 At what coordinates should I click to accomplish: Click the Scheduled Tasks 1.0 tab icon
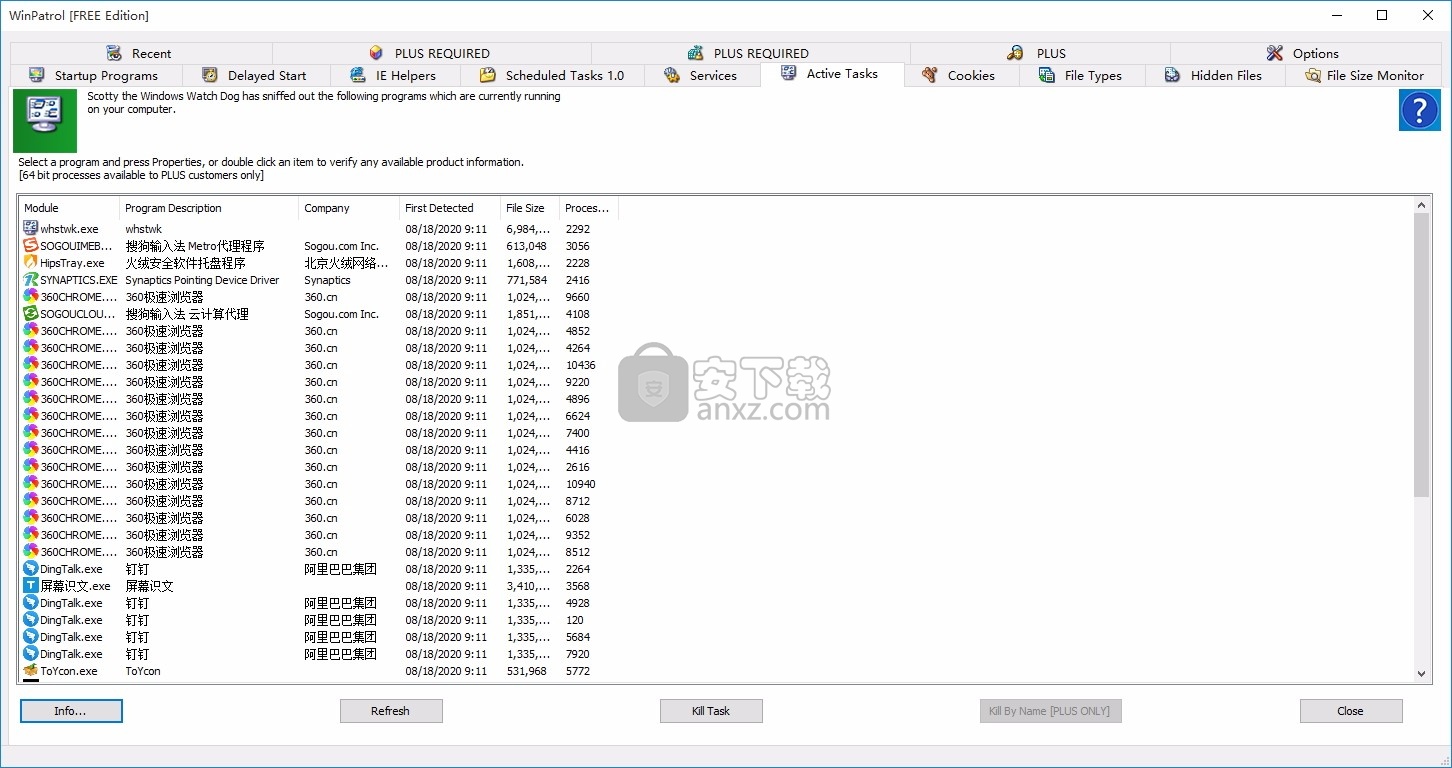pyautogui.click(x=488, y=75)
